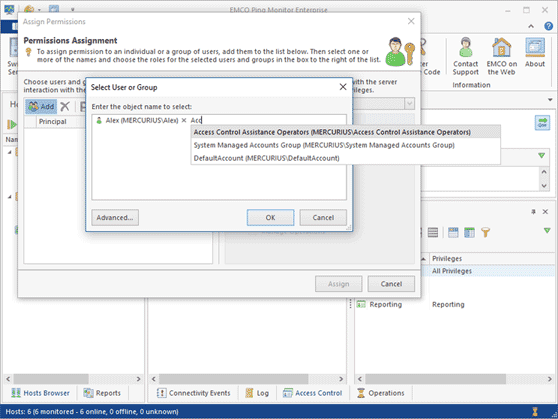This screenshot has width=558, height=419.
Task: Click the middle pane's left scroll arrow
Action: 153,379
